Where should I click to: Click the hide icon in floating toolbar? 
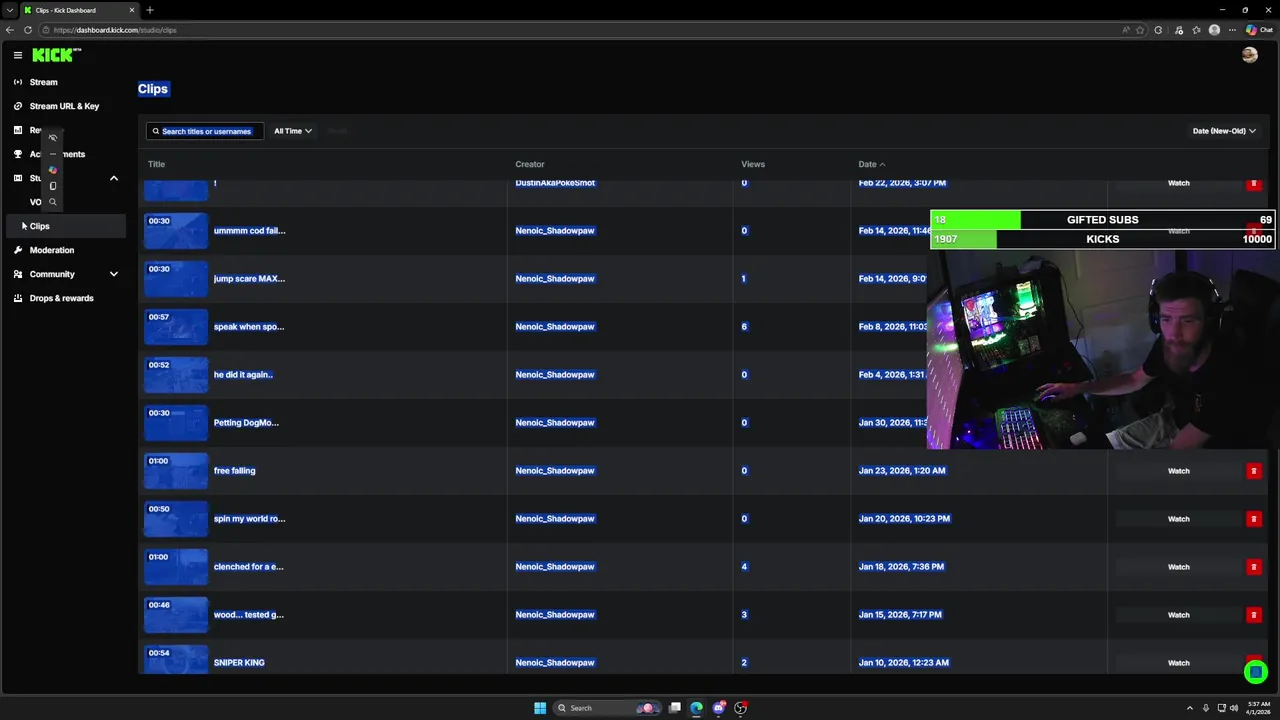(x=53, y=138)
